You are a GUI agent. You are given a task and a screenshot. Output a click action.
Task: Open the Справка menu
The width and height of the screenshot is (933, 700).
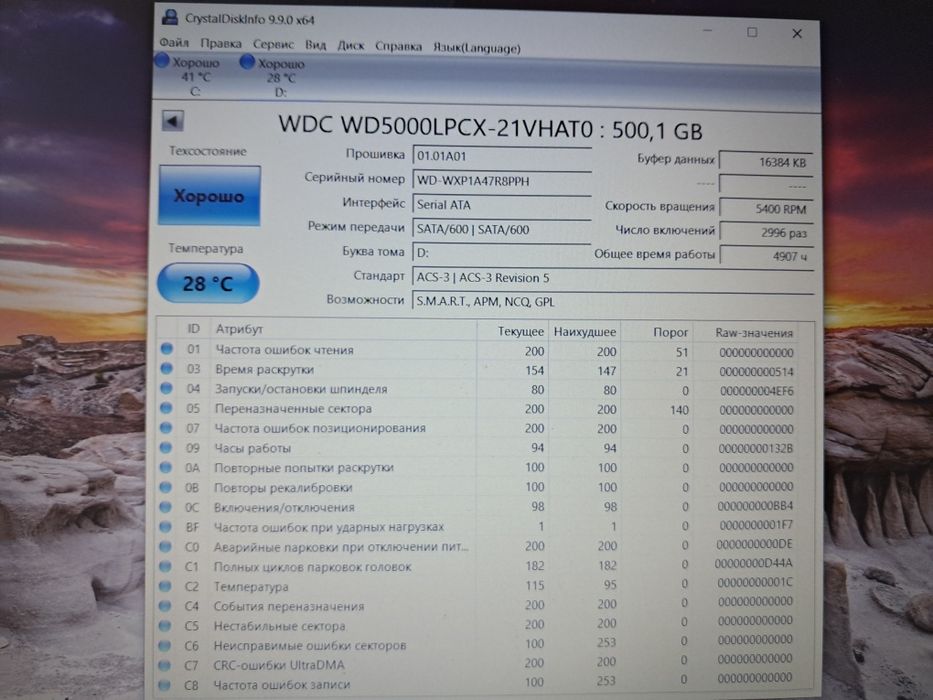coord(398,46)
